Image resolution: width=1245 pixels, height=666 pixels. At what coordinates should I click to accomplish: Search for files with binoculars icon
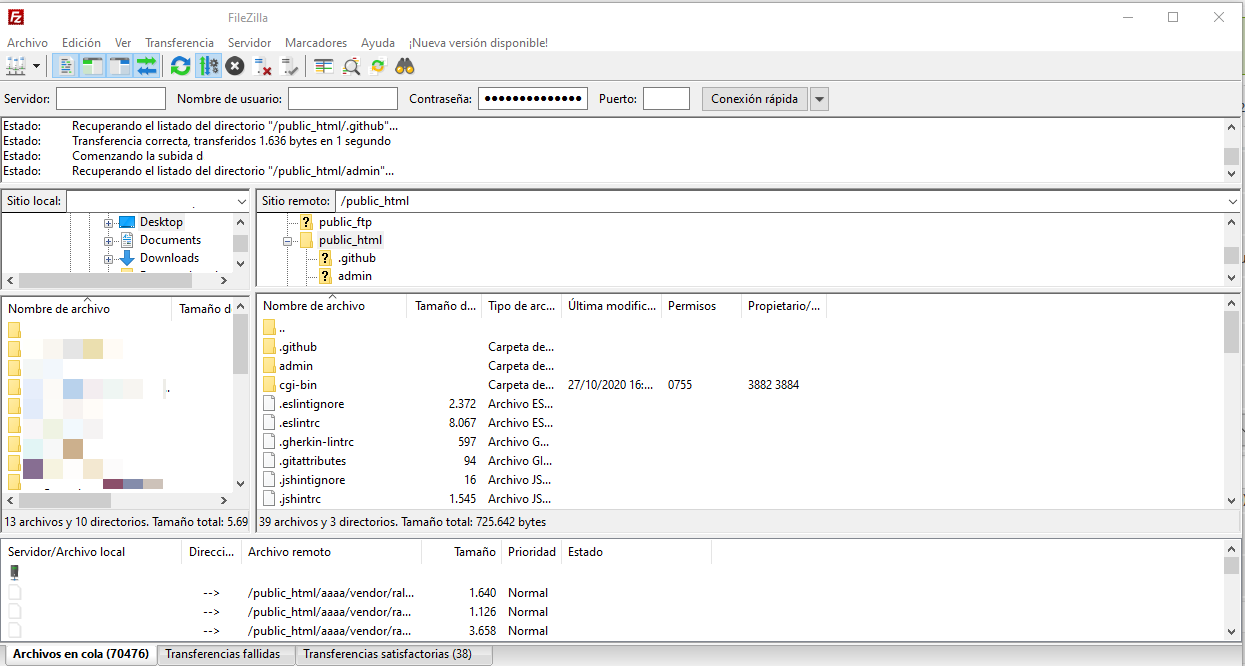tap(405, 66)
